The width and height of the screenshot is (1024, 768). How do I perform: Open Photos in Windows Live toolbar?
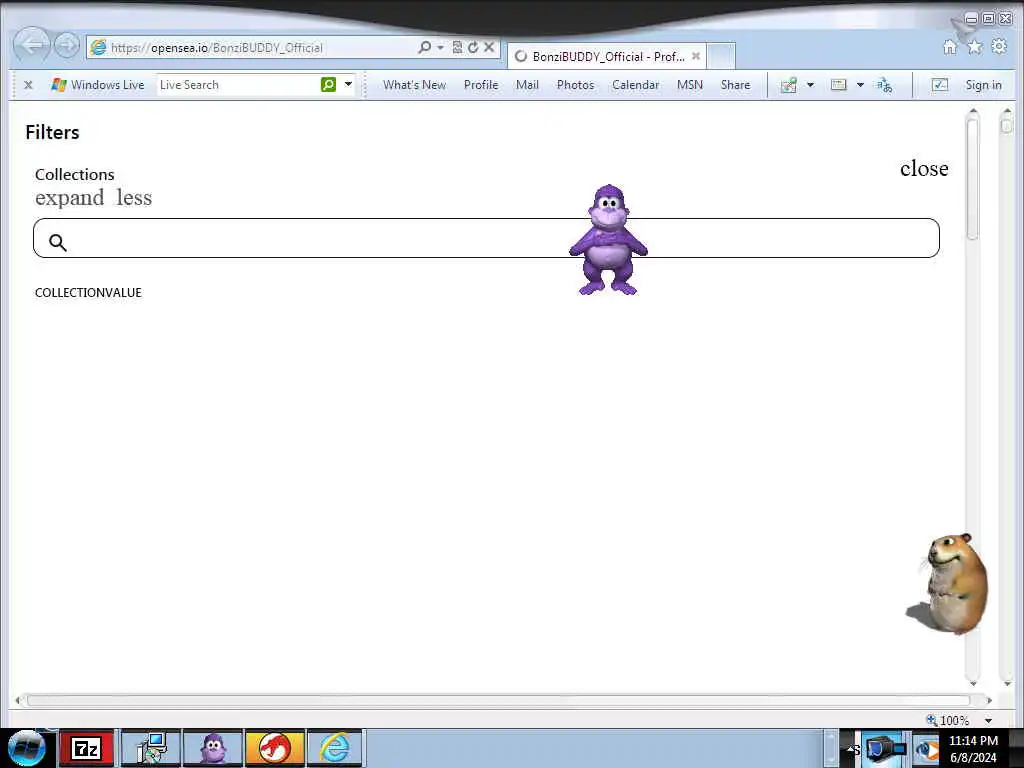click(x=575, y=85)
